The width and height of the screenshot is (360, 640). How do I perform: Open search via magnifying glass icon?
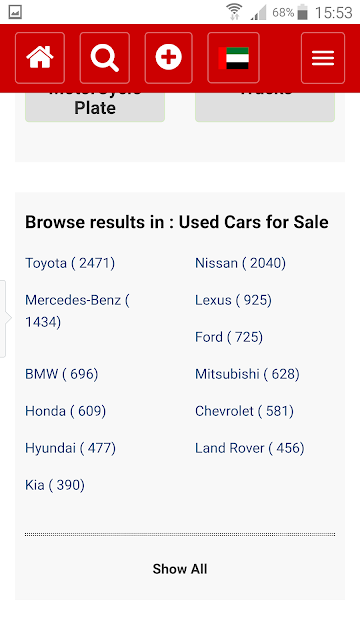tap(104, 58)
